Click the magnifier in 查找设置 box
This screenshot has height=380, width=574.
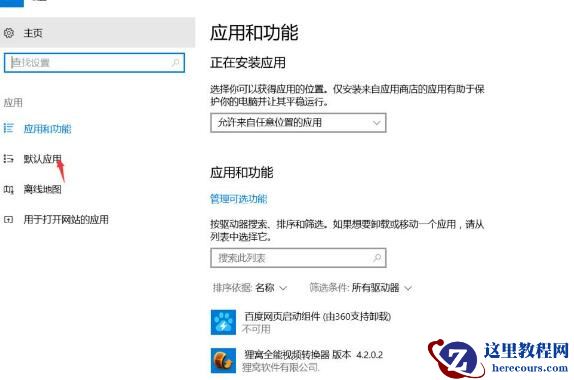click(176, 63)
